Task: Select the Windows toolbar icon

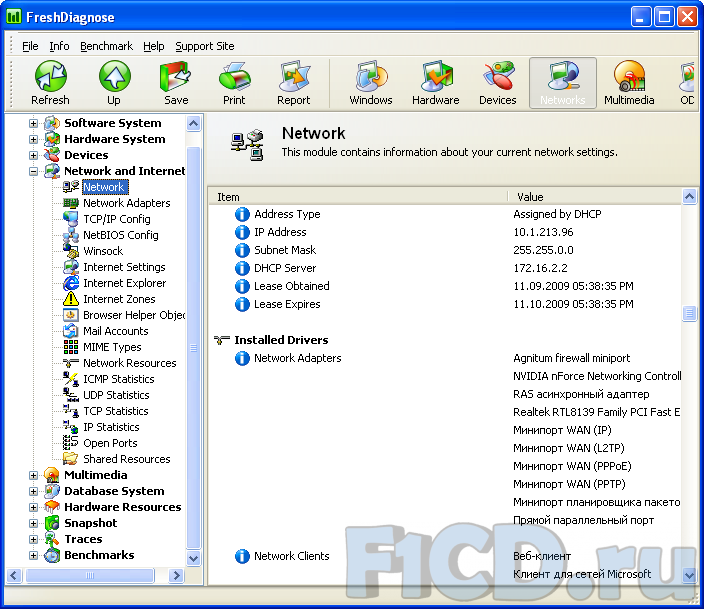Action: tap(371, 84)
